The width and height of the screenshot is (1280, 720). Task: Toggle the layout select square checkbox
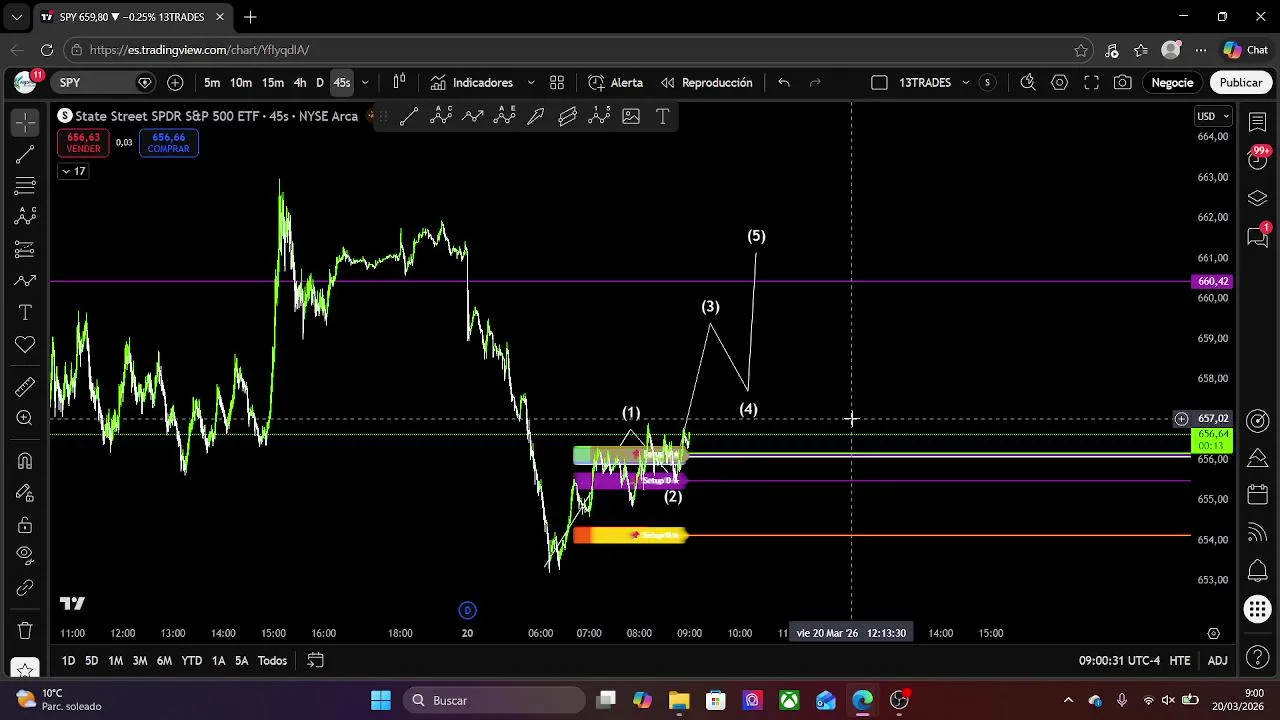click(x=879, y=83)
